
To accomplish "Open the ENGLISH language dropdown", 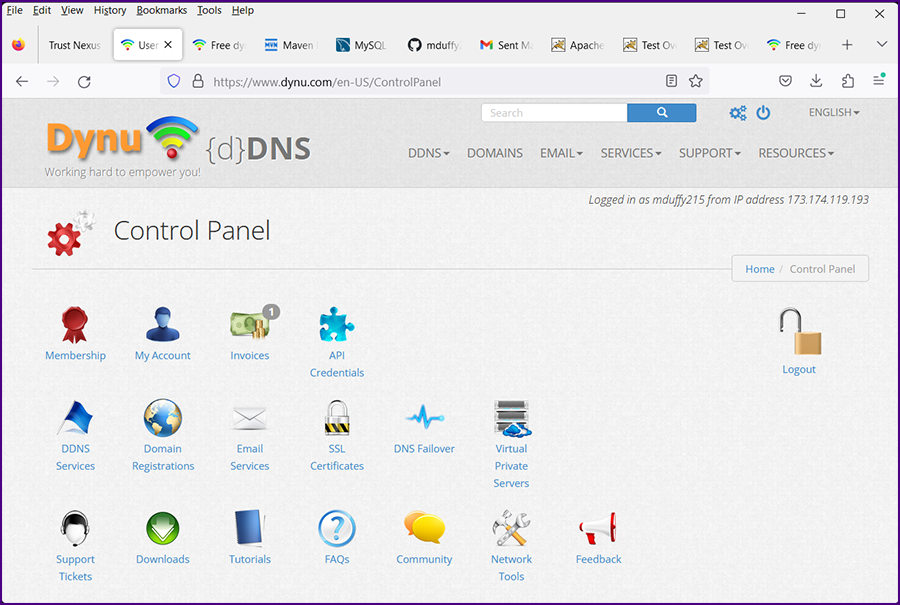I will point(834,113).
